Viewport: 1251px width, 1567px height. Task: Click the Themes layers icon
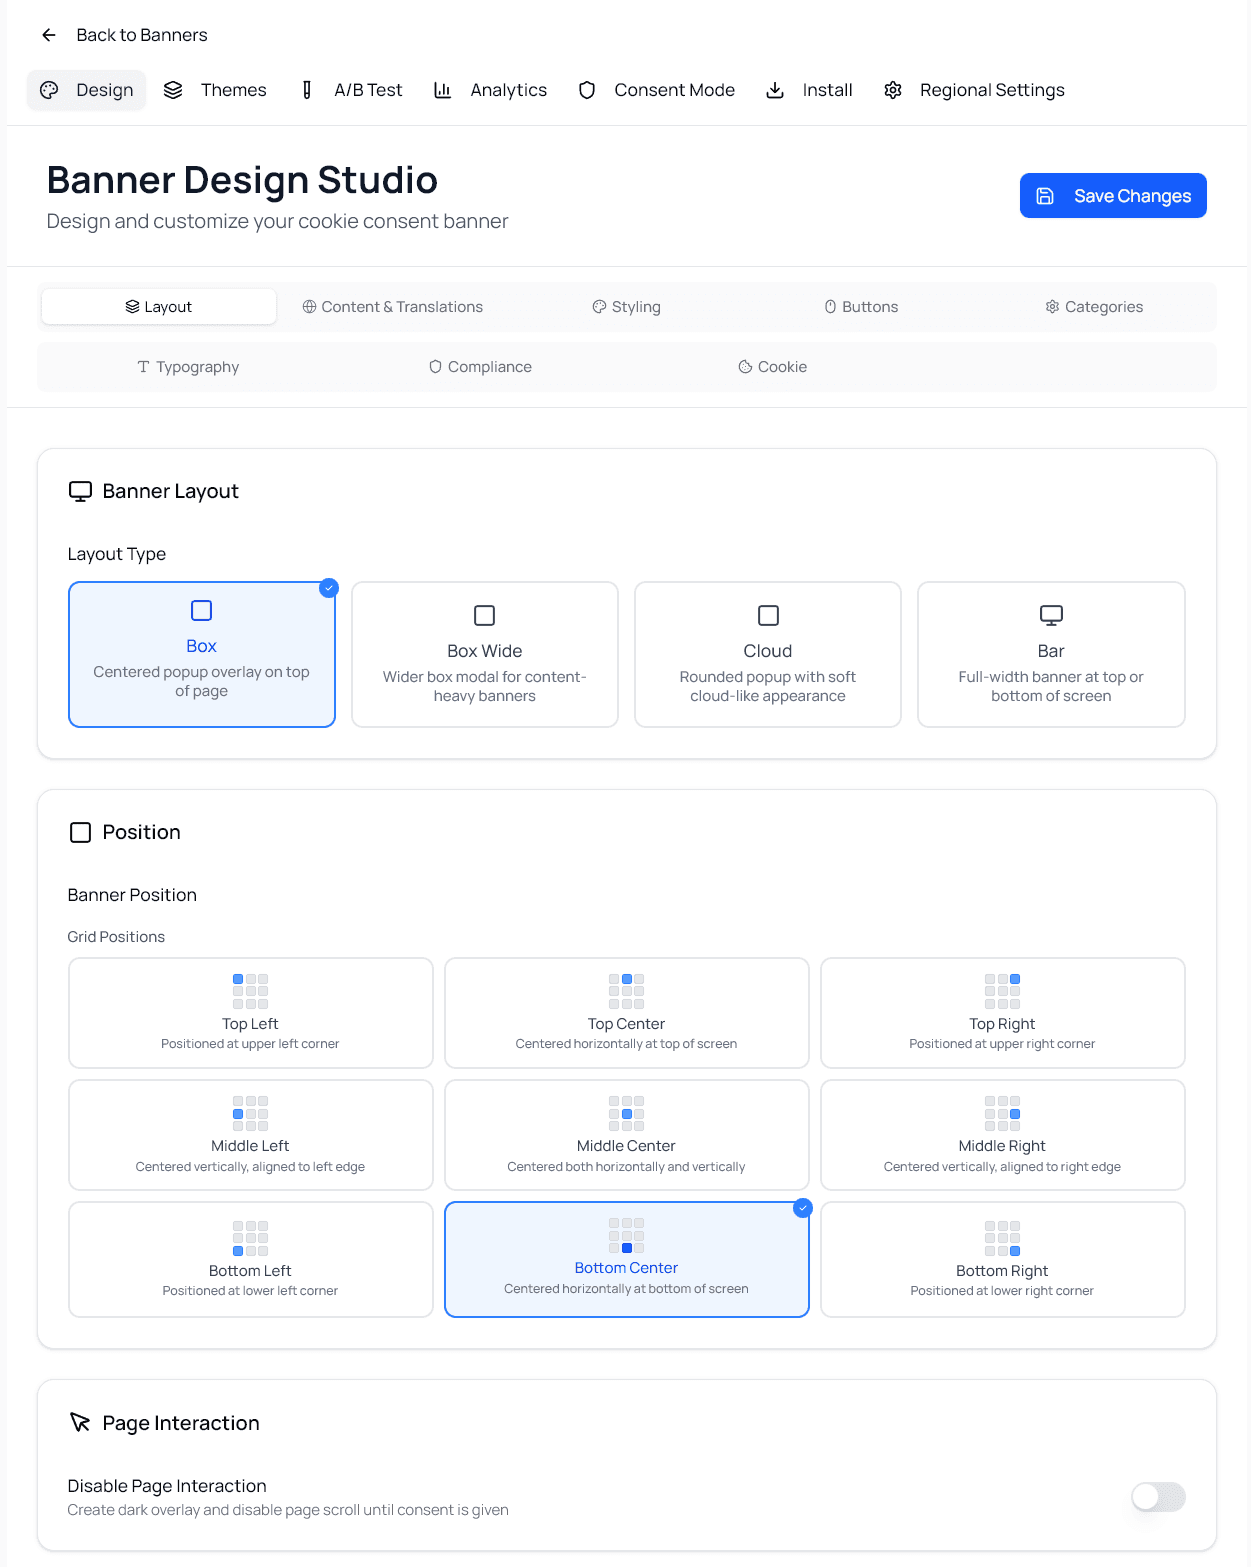[x=173, y=90]
